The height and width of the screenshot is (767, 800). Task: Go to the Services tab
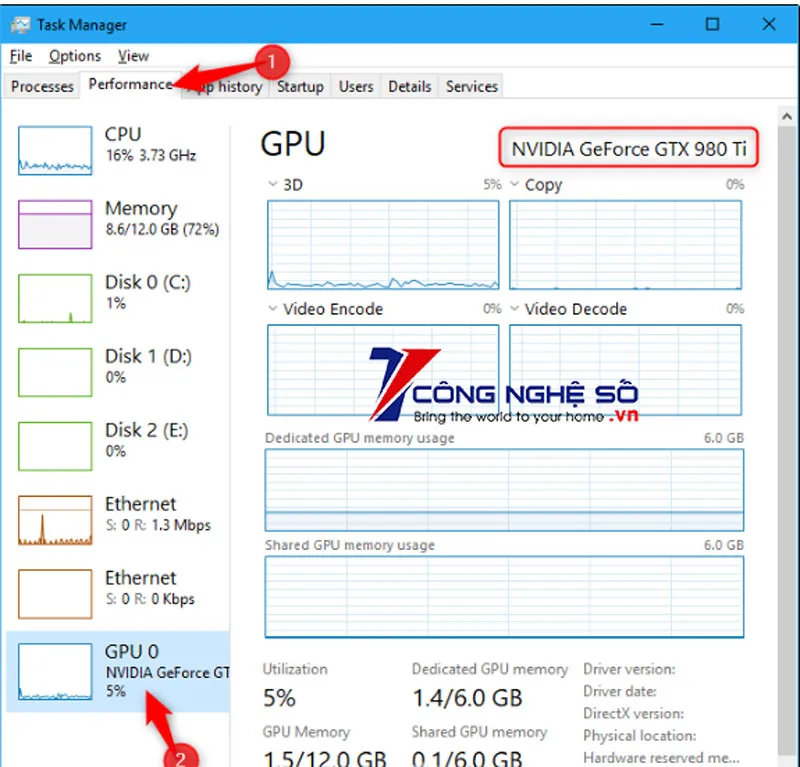point(471,87)
